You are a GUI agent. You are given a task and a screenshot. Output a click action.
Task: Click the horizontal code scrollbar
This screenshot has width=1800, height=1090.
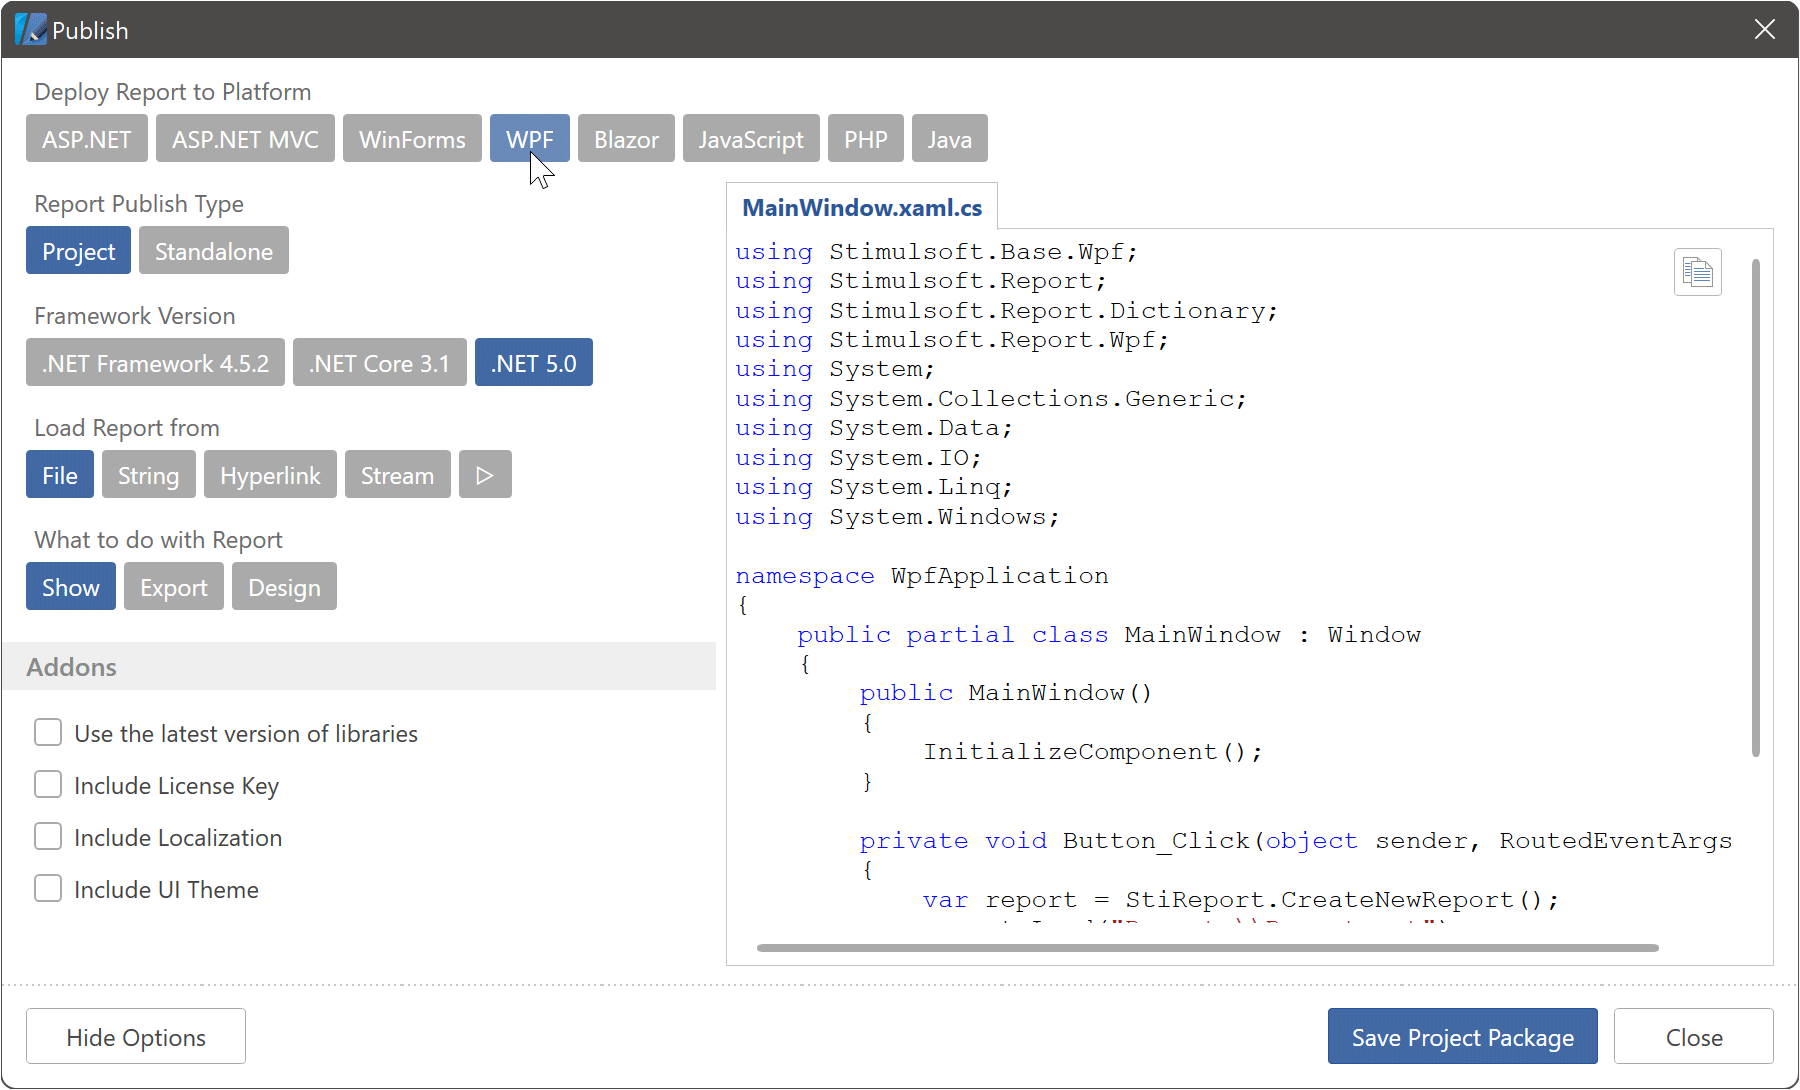1207,947
